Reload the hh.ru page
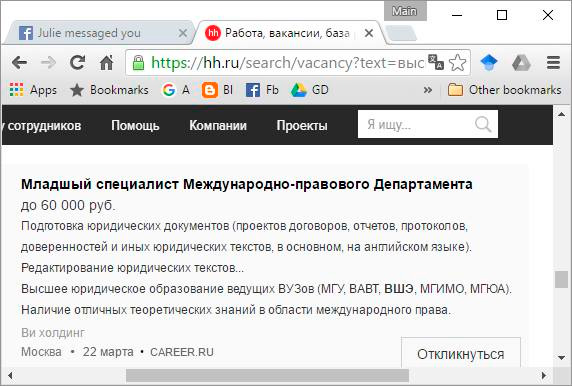This screenshot has height=386, width=572. 77,63
